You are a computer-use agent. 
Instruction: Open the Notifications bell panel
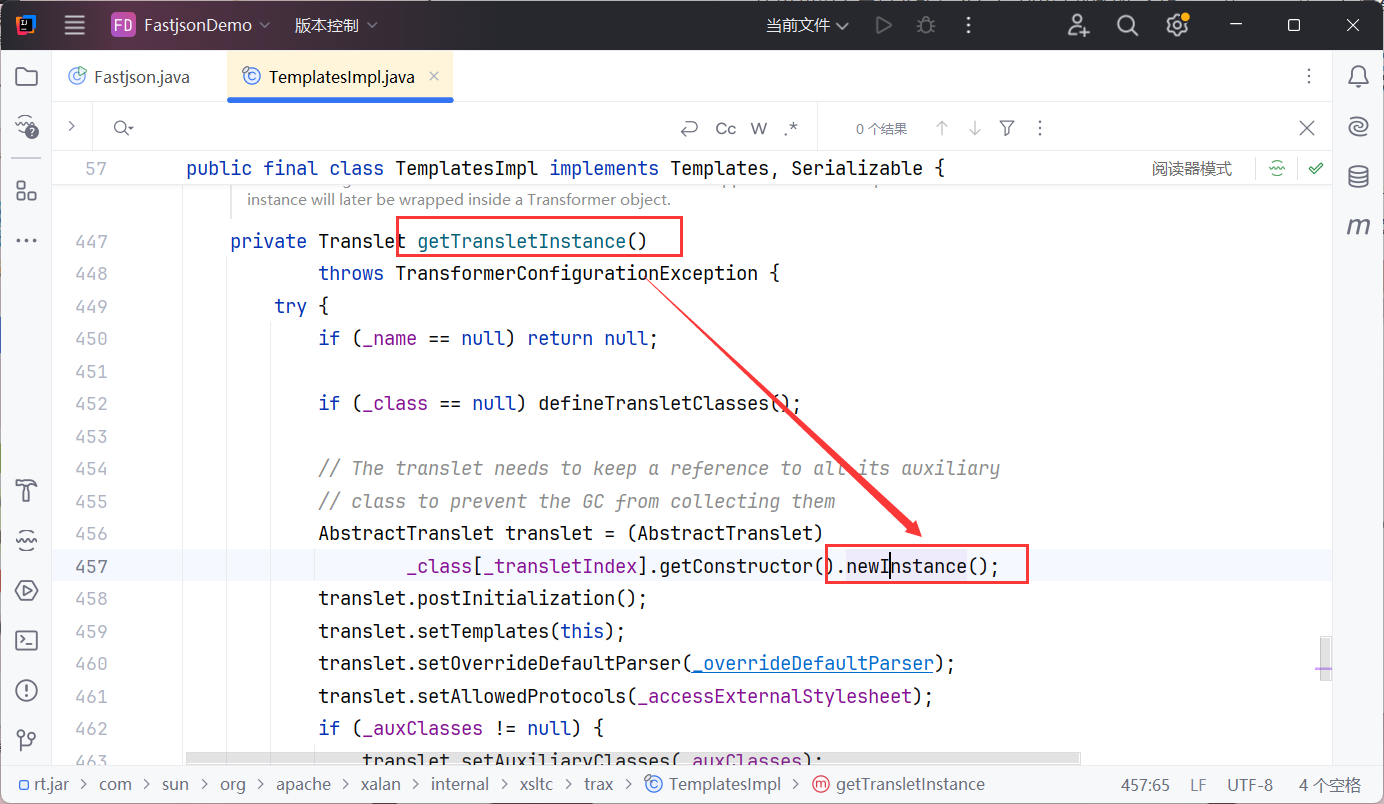click(x=1358, y=77)
